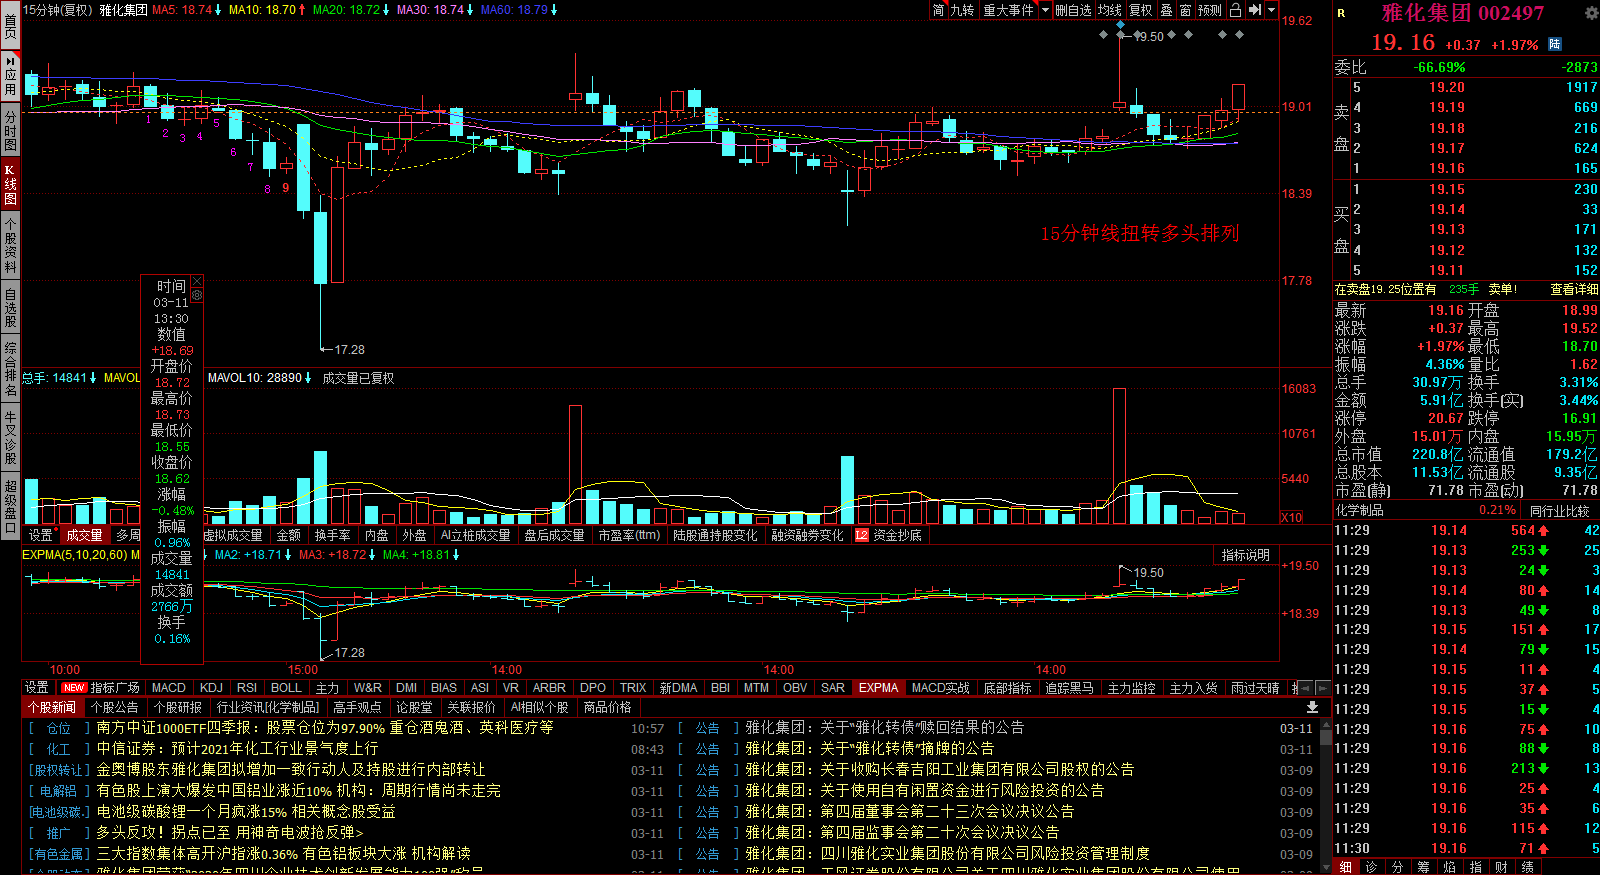Expand the 重大事件 dropdown arrow

click(x=1046, y=10)
